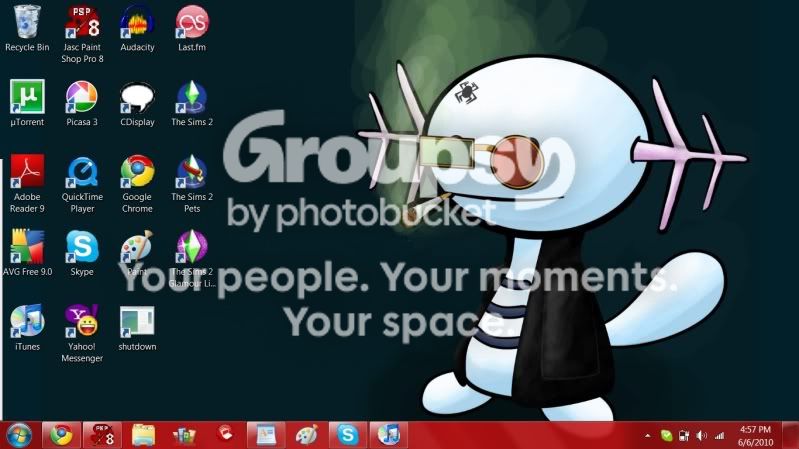
Task: Open the wireless network signal tray icon
Action: tap(720, 435)
